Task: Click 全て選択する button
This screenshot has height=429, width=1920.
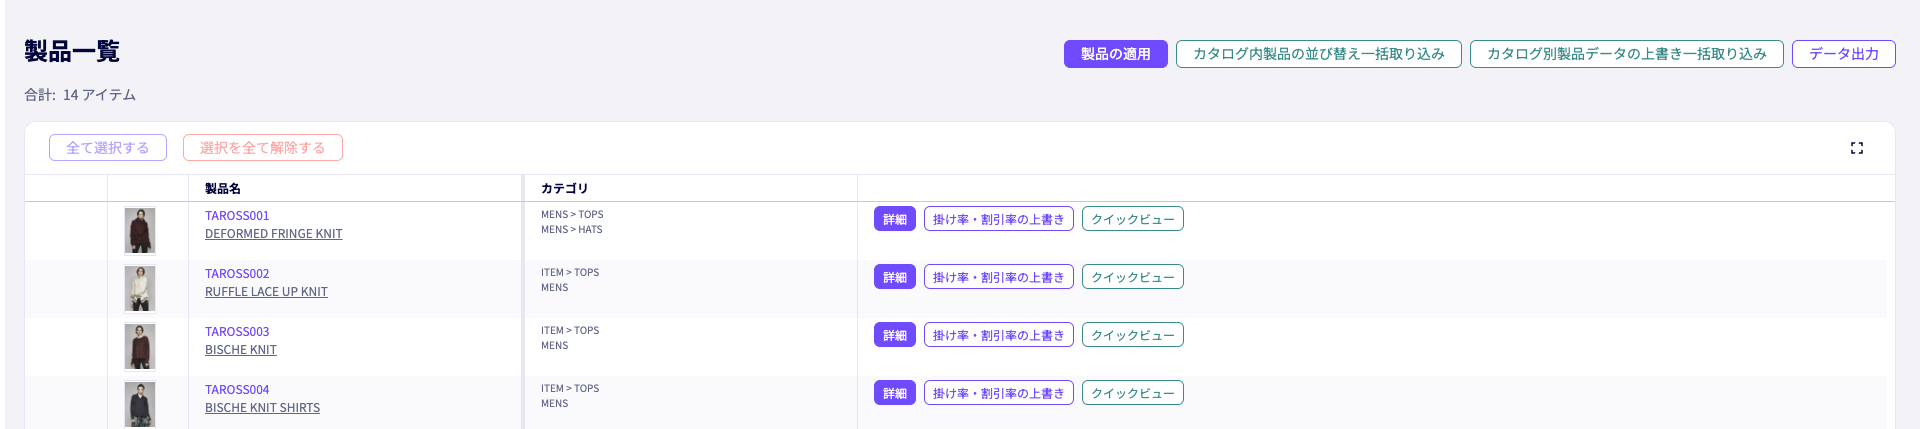Action: click(108, 148)
